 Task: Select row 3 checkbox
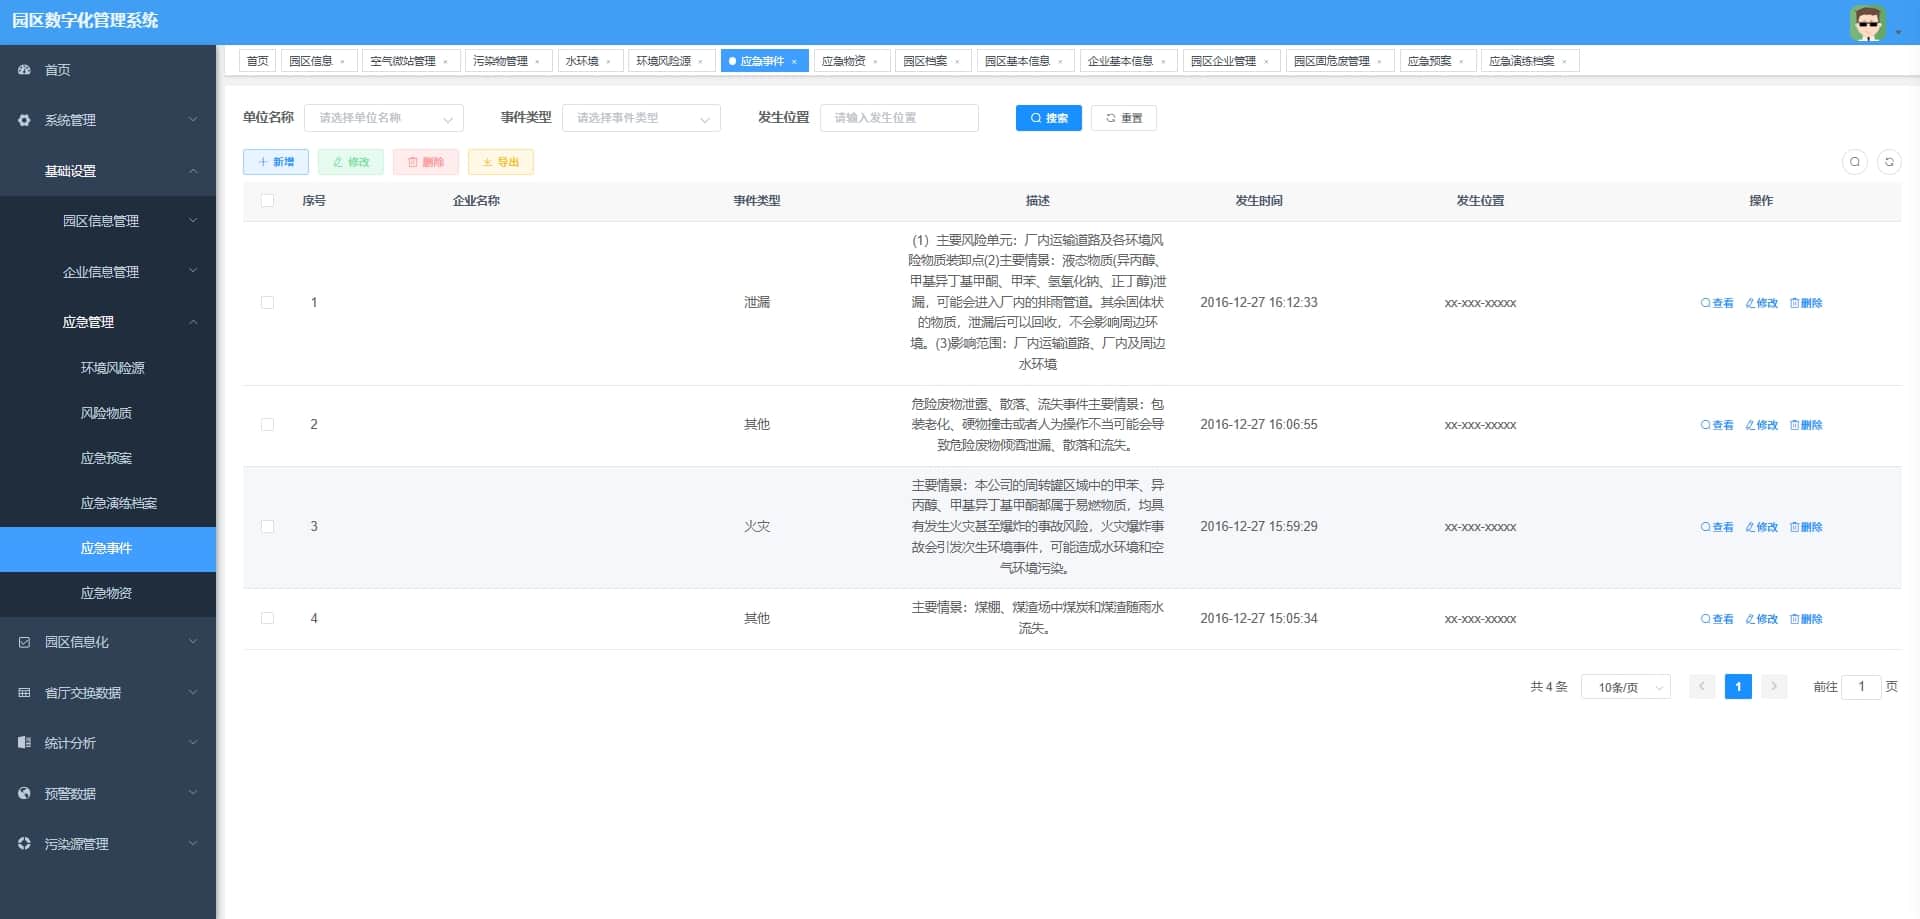(x=267, y=526)
